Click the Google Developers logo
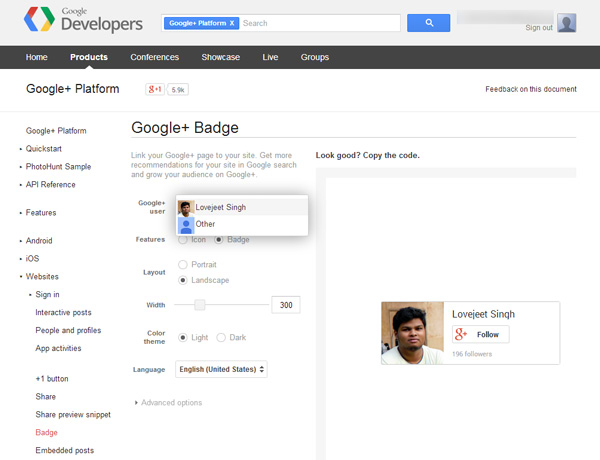 click(x=83, y=19)
